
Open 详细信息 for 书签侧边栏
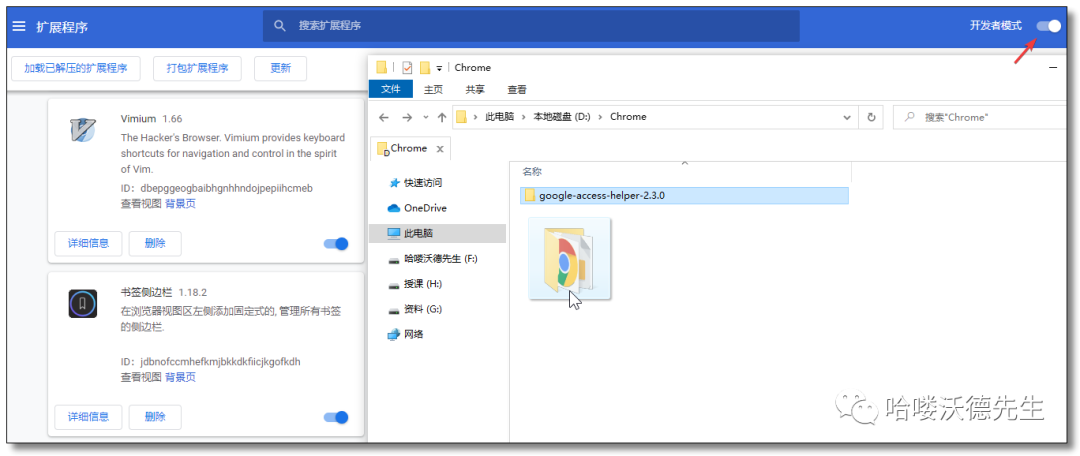[88, 417]
